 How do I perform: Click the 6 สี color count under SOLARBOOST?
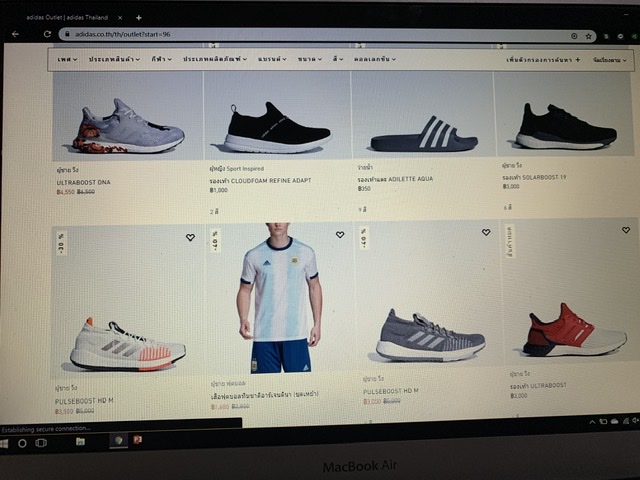pyautogui.click(x=507, y=208)
